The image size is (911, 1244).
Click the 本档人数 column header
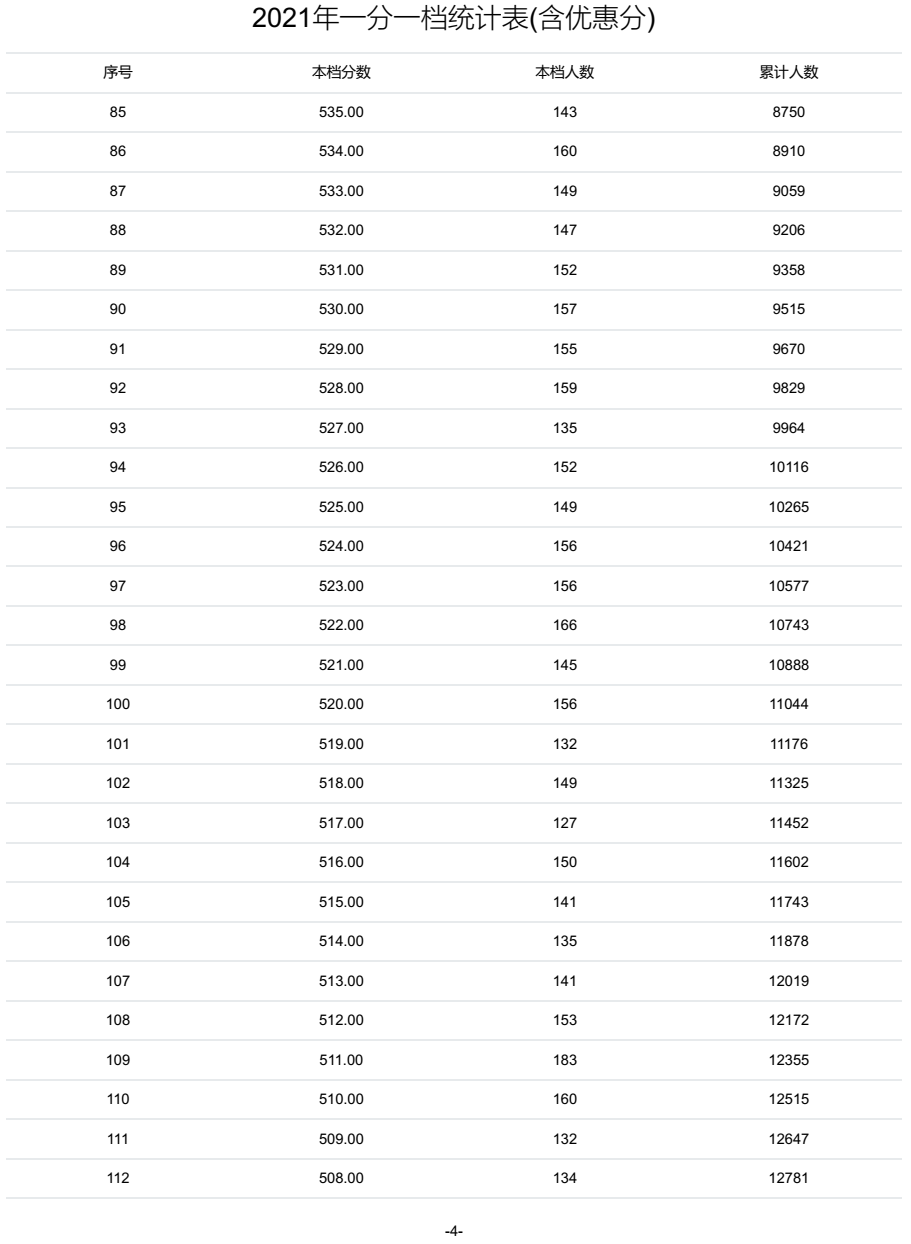tap(565, 72)
